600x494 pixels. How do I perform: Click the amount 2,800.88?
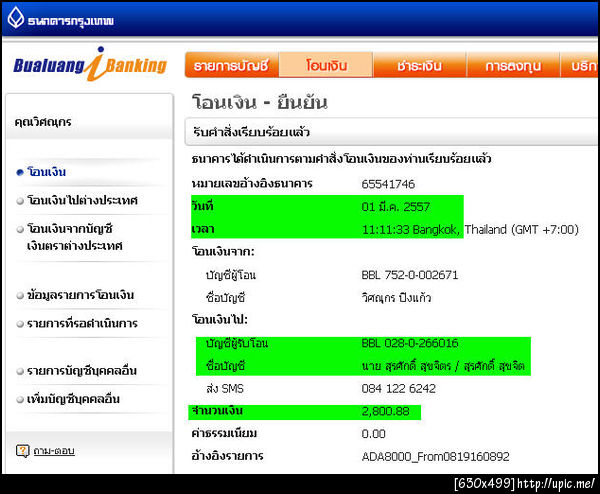pyautogui.click(x=385, y=411)
